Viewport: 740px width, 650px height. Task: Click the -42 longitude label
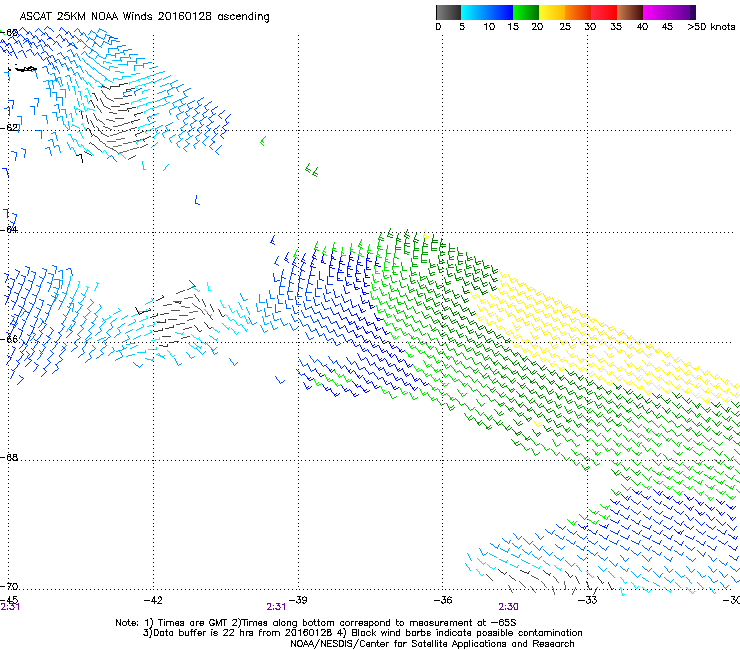click(153, 600)
